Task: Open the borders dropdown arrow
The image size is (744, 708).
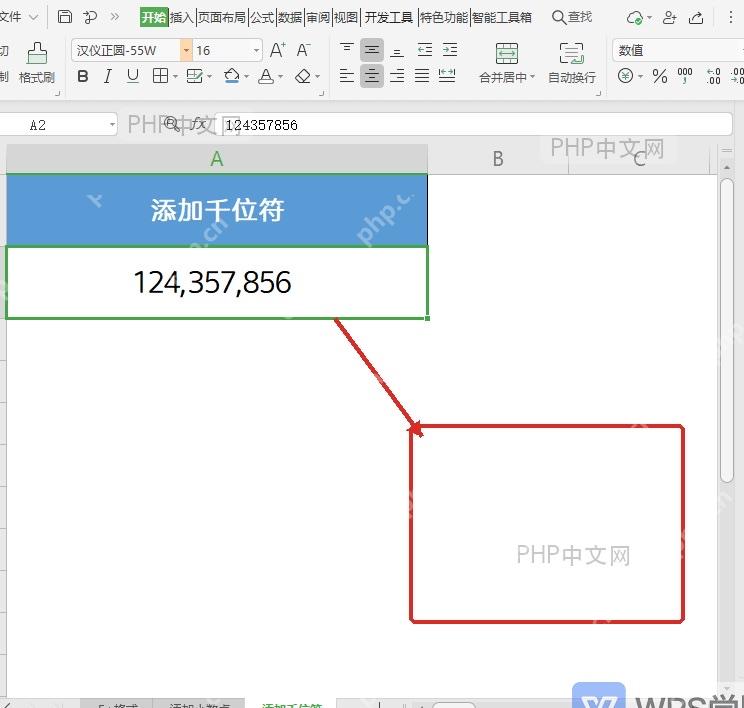Action: pos(175,76)
